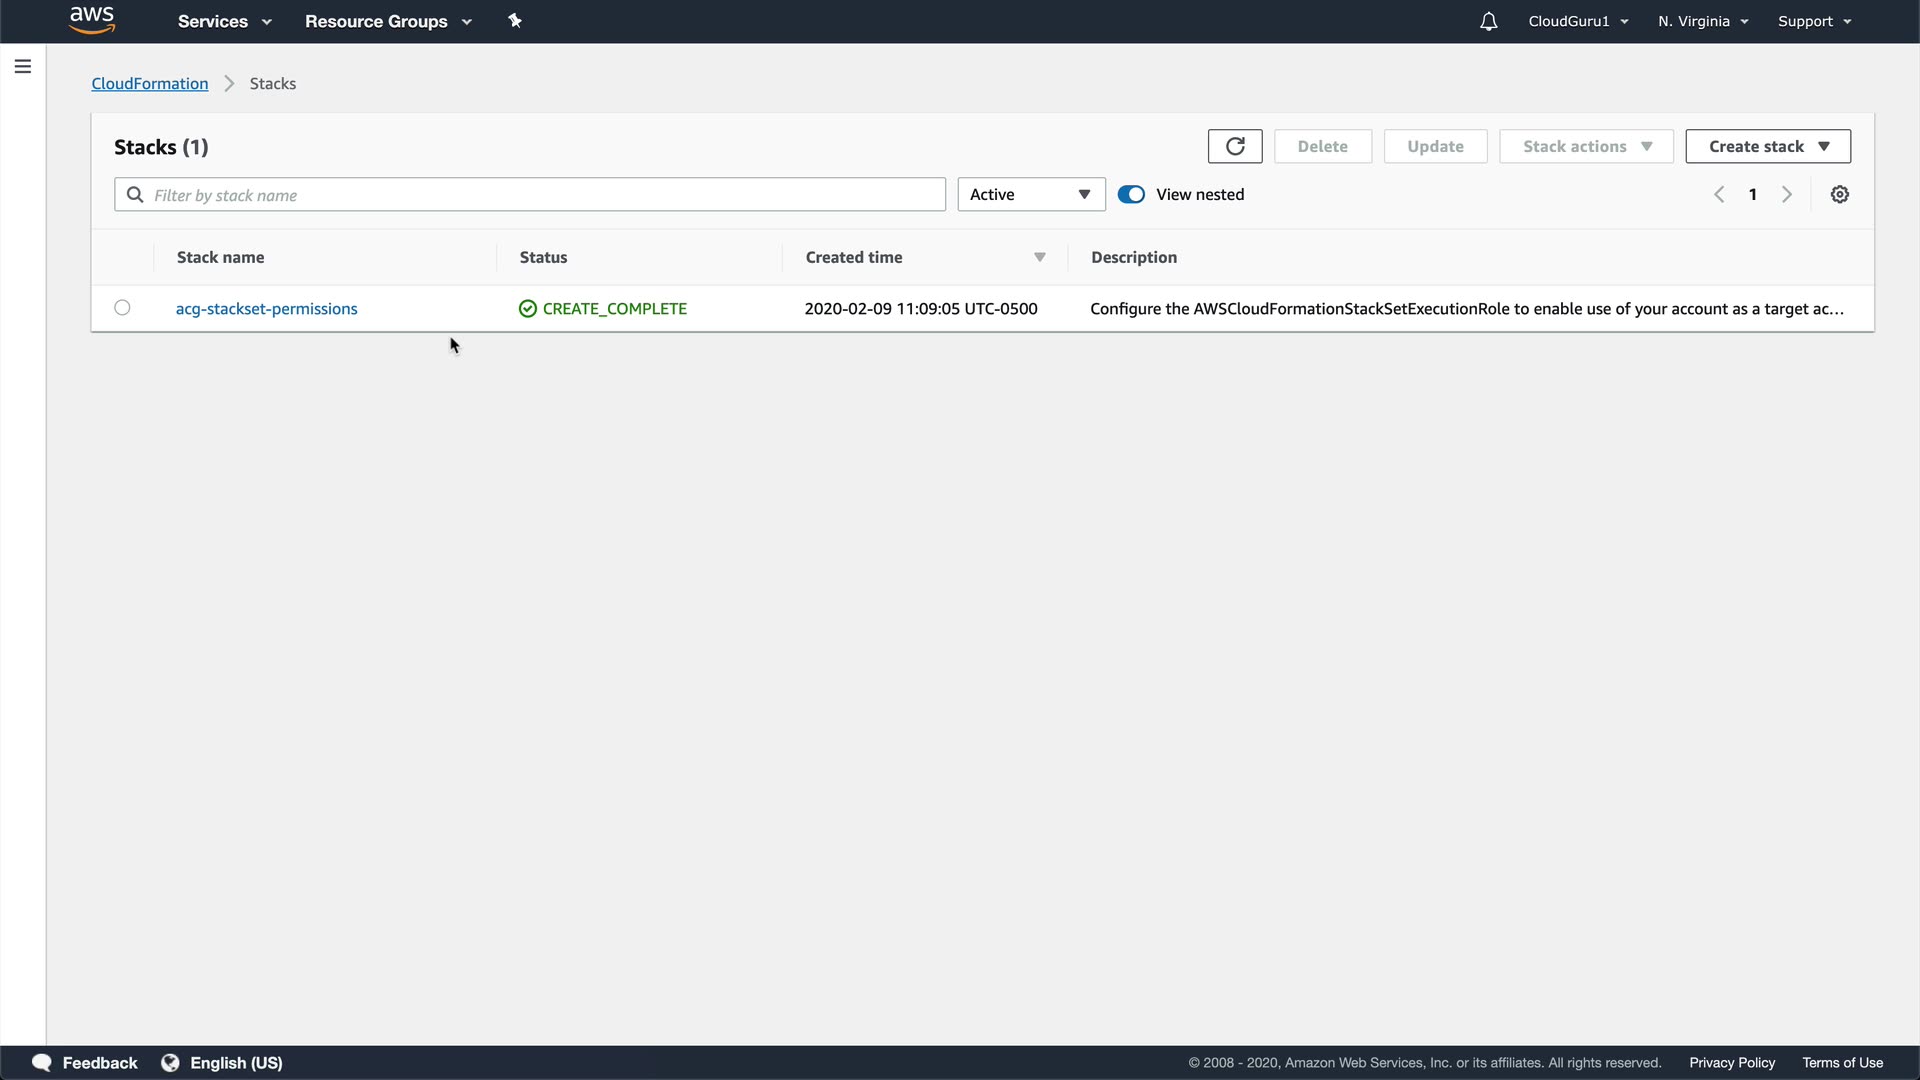Go to previous page of stacks
The width and height of the screenshot is (1920, 1080).
(1719, 195)
